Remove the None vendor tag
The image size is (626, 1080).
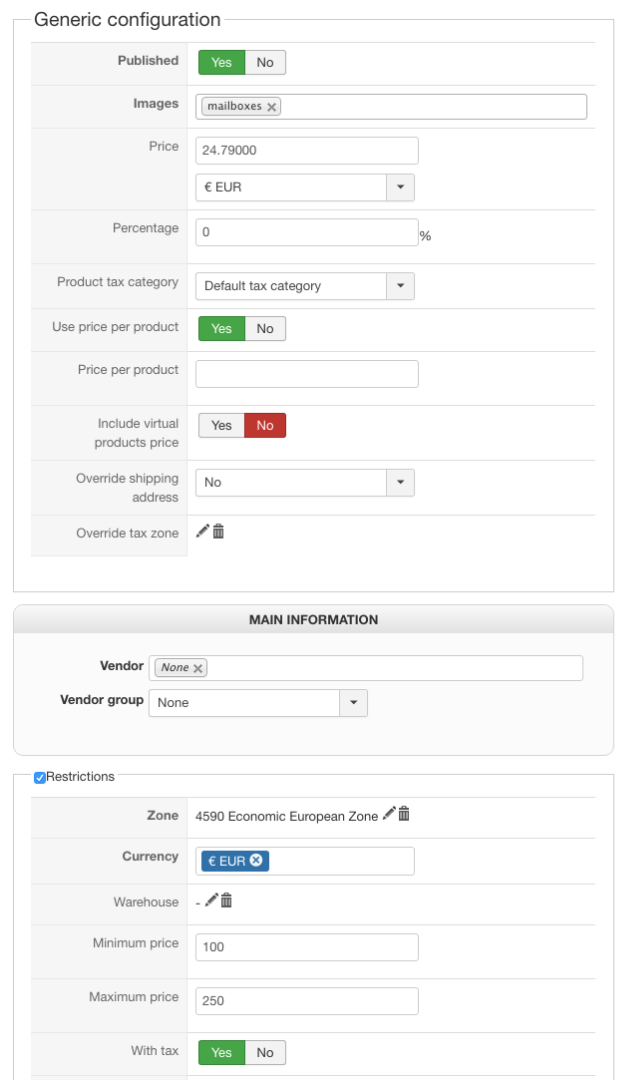(198, 668)
